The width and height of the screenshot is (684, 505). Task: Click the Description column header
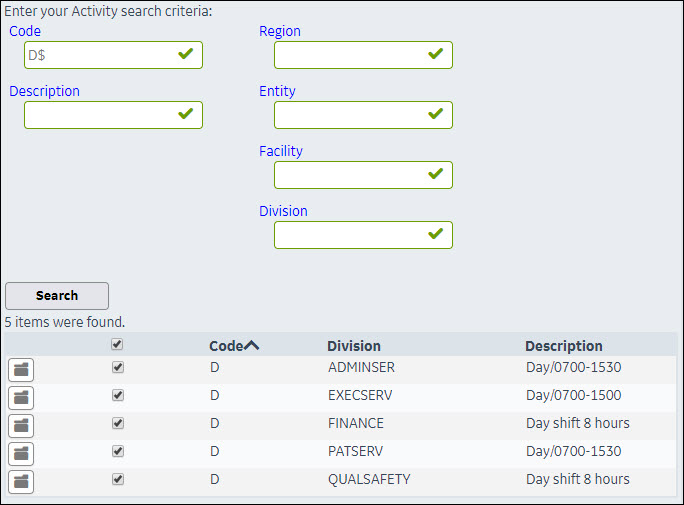click(x=563, y=346)
